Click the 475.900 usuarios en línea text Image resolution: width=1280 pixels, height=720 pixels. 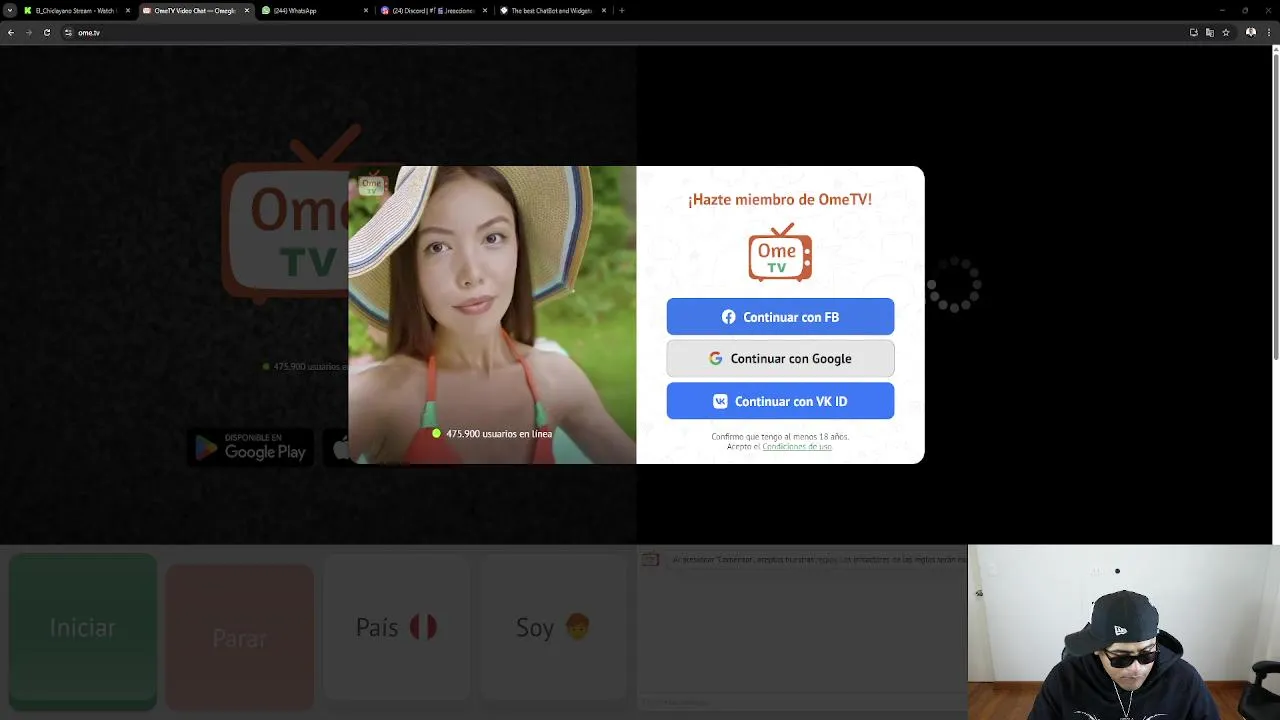(499, 434)
